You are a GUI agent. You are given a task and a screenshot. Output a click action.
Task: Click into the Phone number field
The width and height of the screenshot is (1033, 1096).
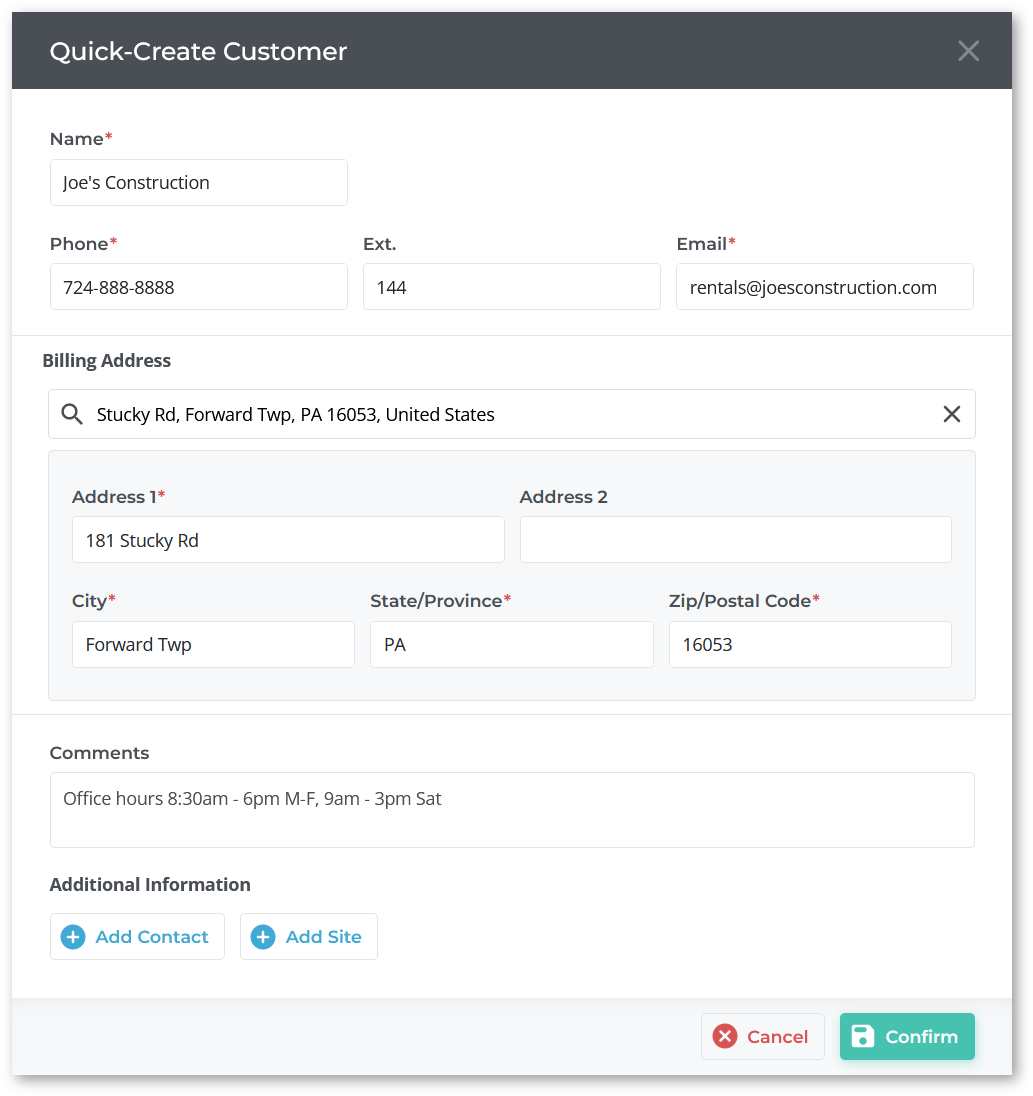click(x=198, y=287)
